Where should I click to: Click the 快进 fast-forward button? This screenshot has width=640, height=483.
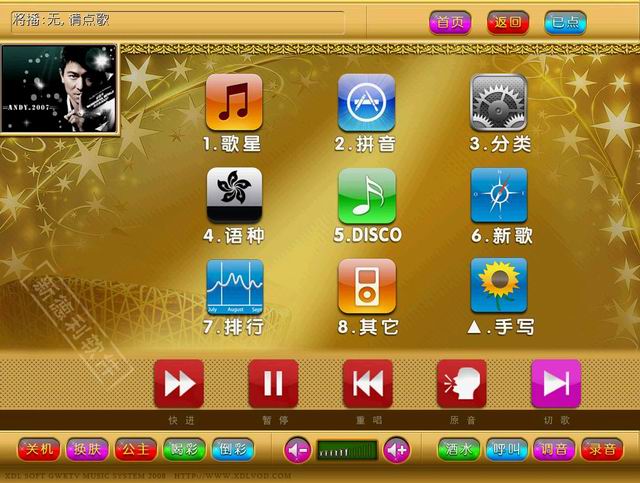(179, 384)
